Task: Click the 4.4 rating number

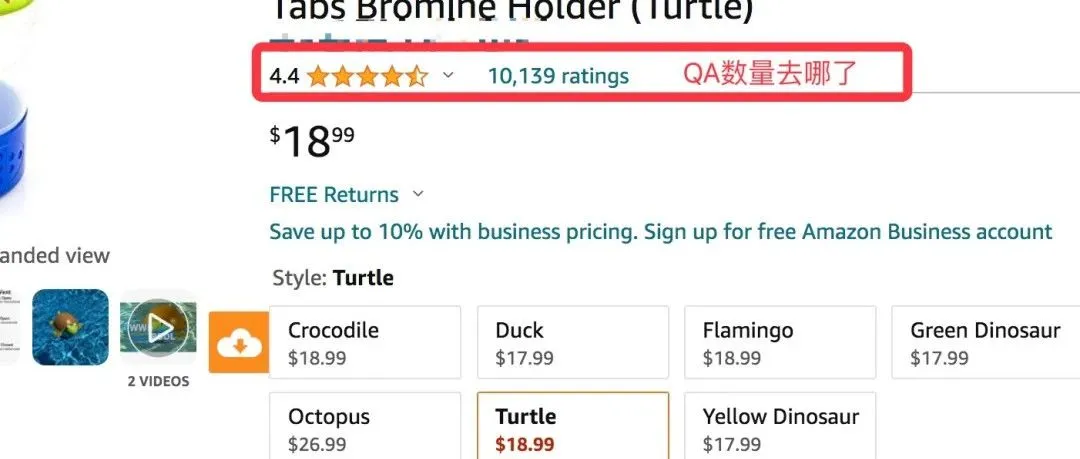Action: (284, 76)
